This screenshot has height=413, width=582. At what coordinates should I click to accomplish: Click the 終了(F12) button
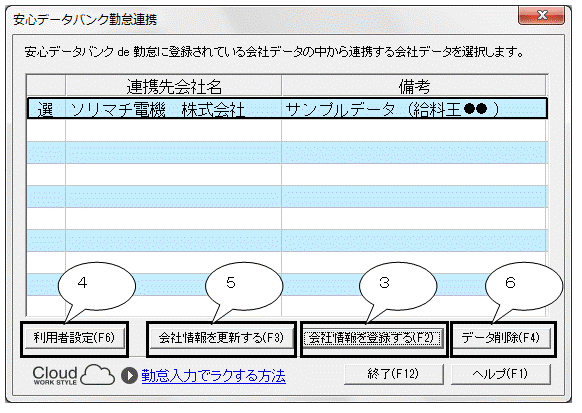pyautogui.click(x=394, y=374)
